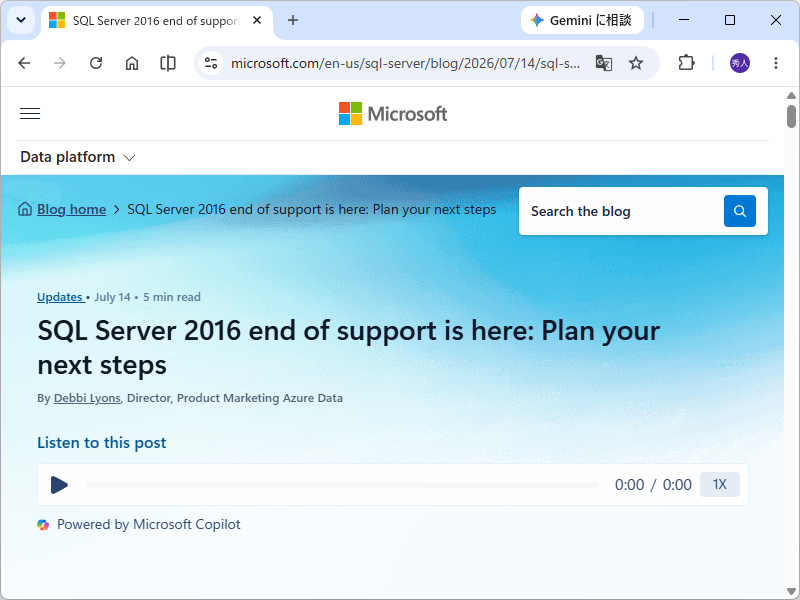This screenshot has width=800, height=600.
Task: Minimize the browser window
Action: pos(684,20)
